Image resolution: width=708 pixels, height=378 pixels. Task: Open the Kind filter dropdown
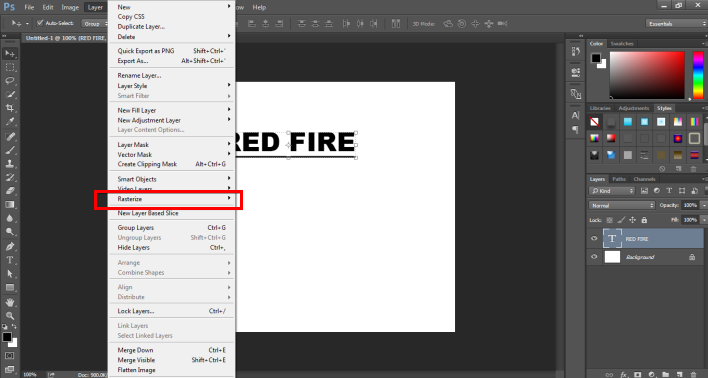(612, 191)
